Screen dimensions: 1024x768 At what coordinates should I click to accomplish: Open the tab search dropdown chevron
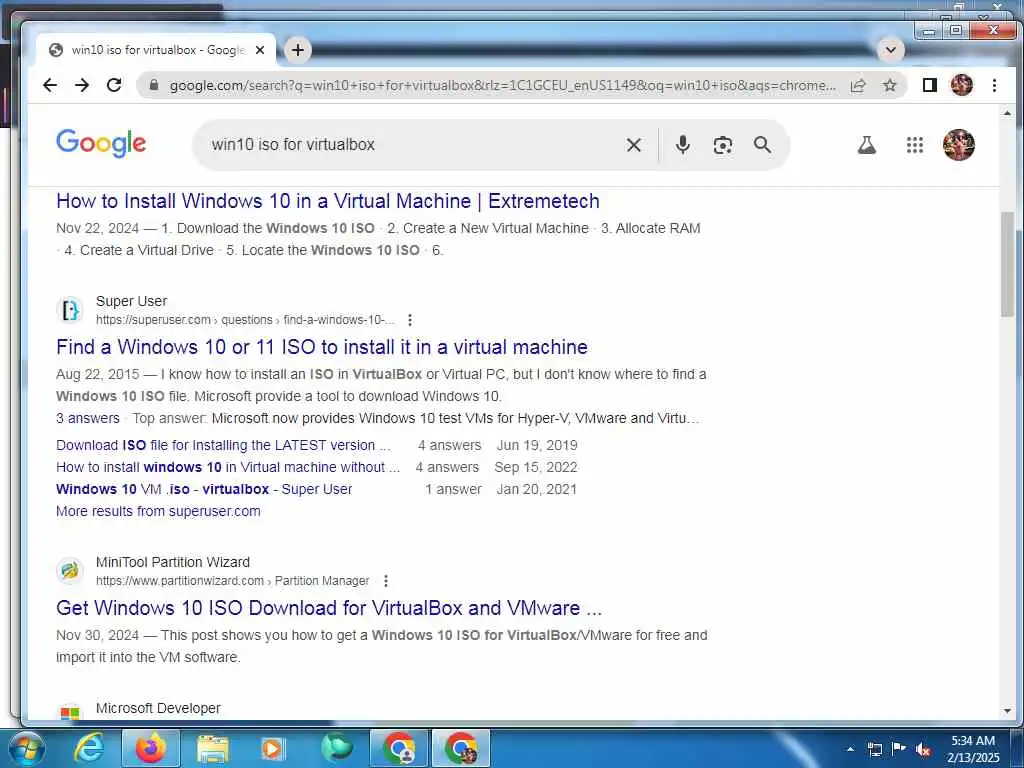890,50
